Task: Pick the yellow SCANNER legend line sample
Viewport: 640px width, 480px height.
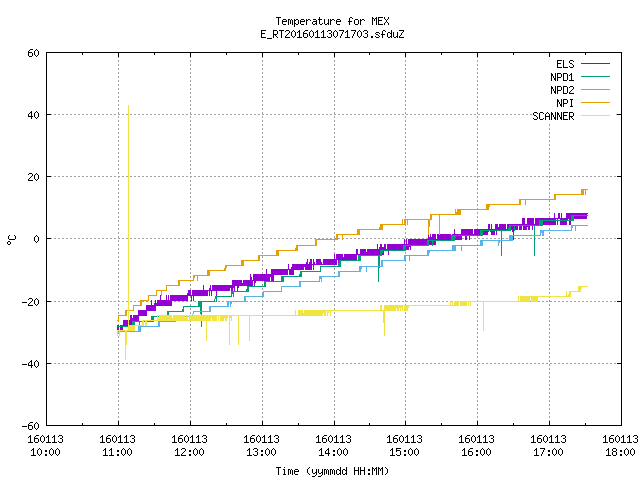Action: point(595,116)
